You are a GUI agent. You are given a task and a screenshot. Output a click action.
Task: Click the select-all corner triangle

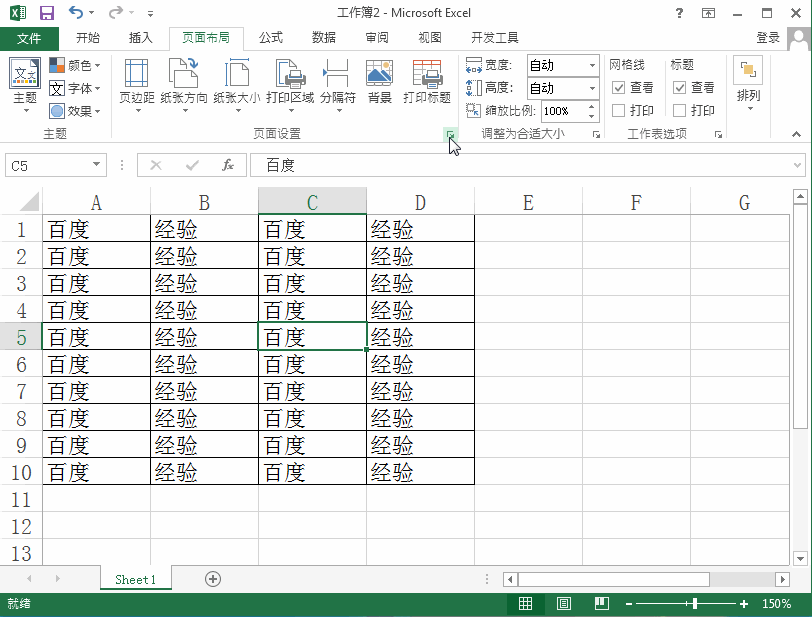[29, 202]
